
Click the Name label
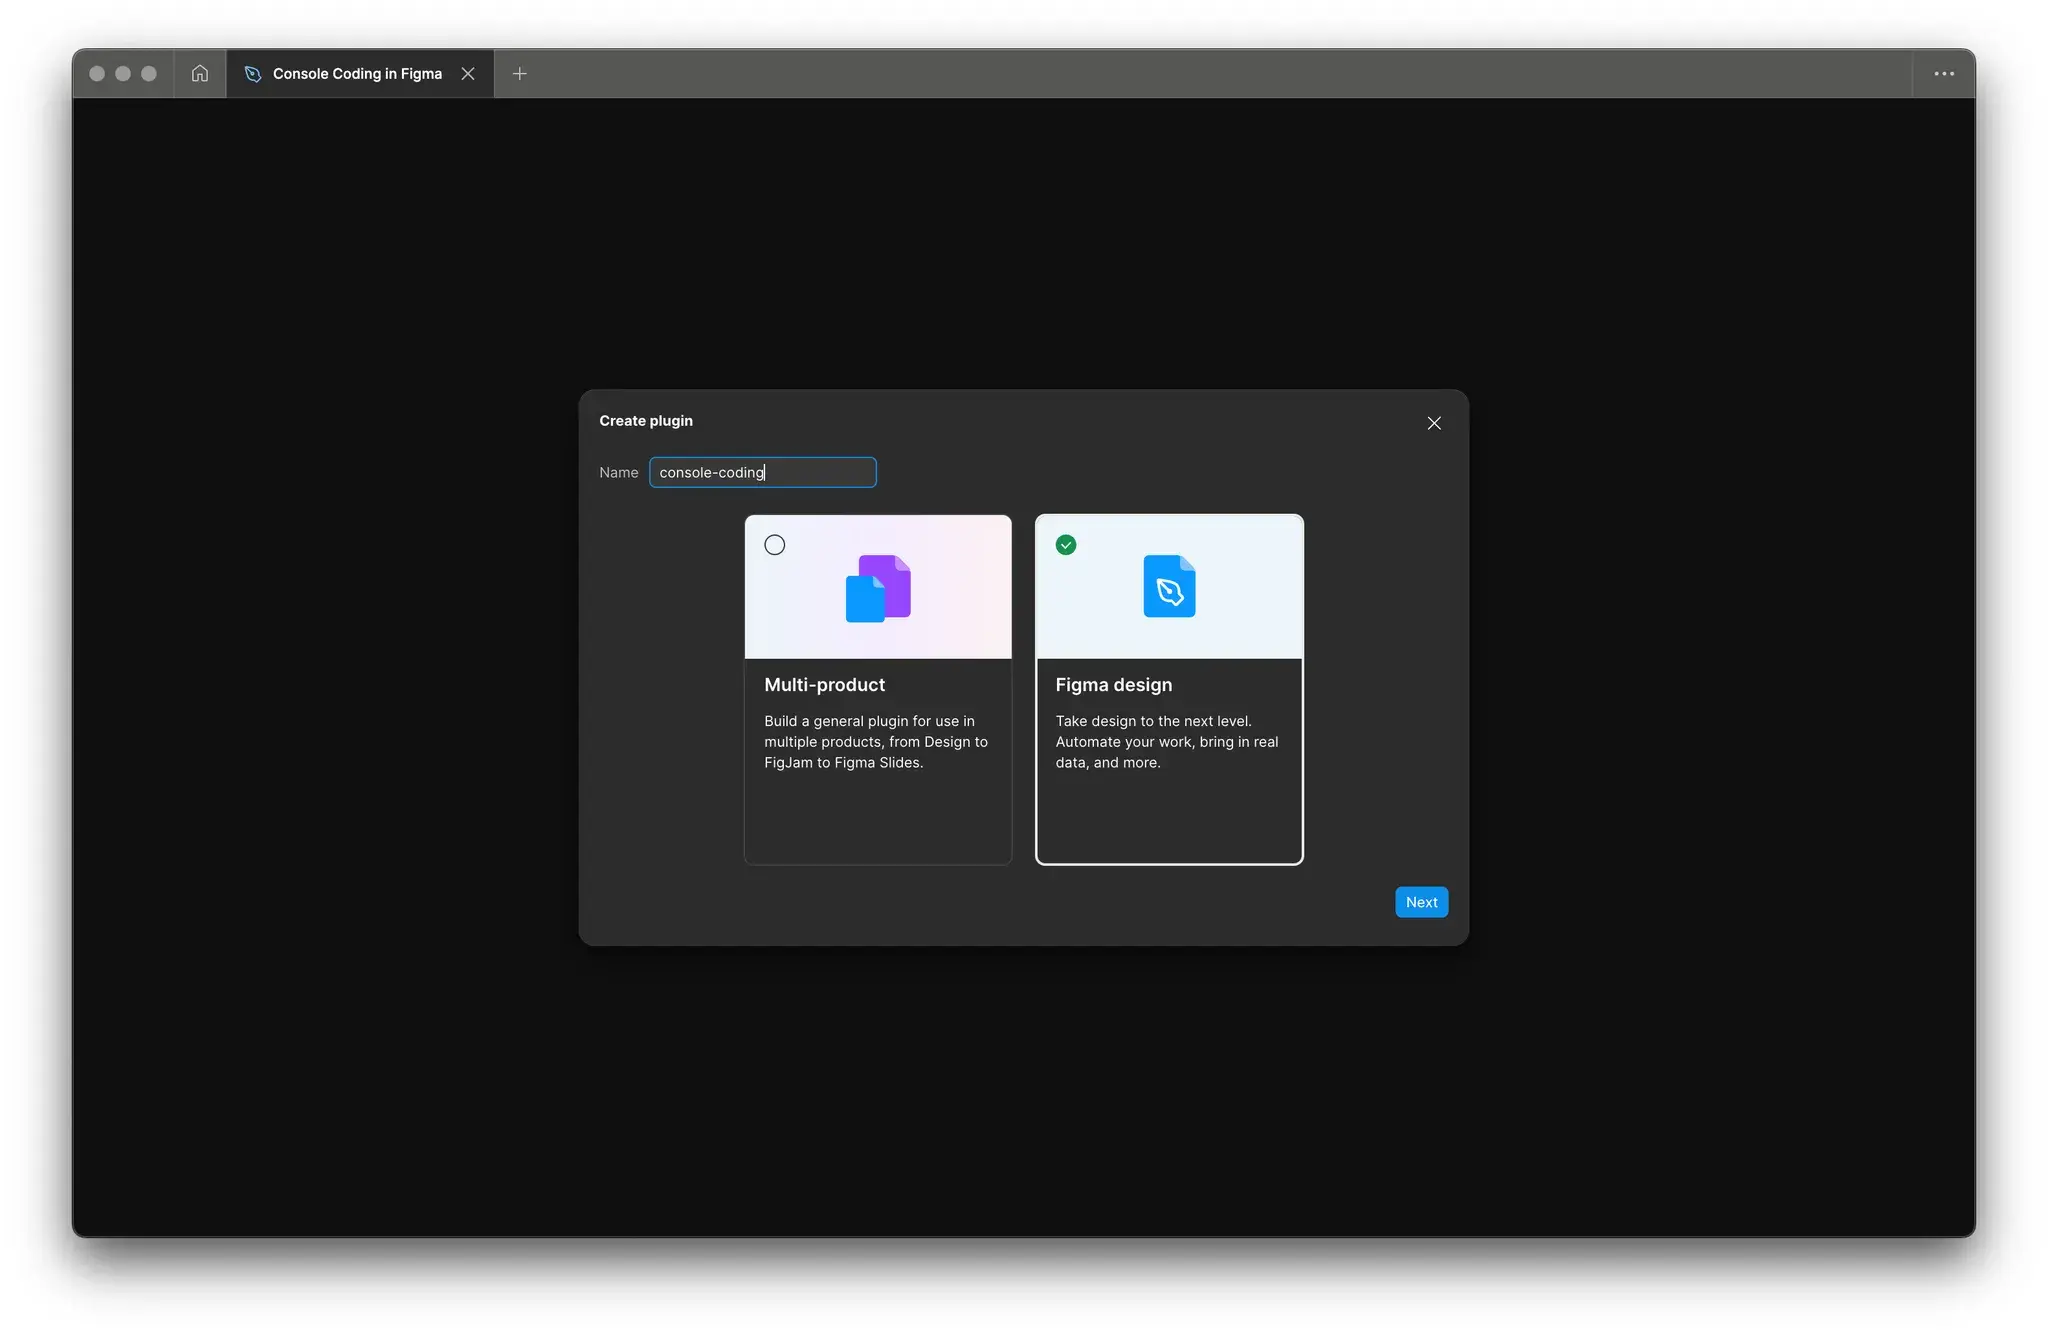618,472
